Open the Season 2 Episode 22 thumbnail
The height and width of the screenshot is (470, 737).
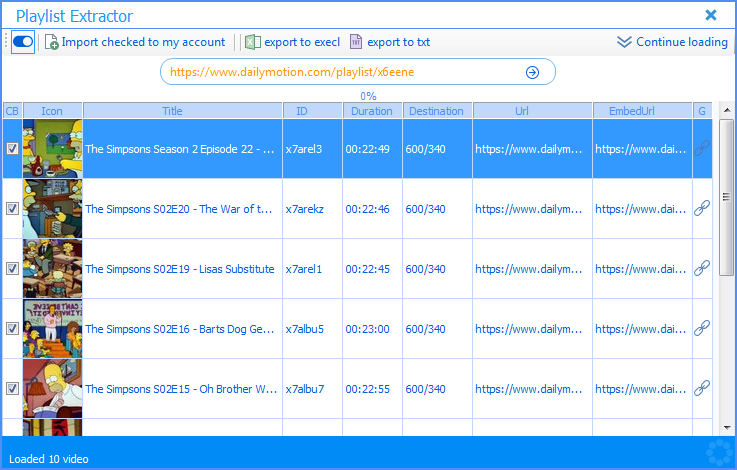click(52, 149)
